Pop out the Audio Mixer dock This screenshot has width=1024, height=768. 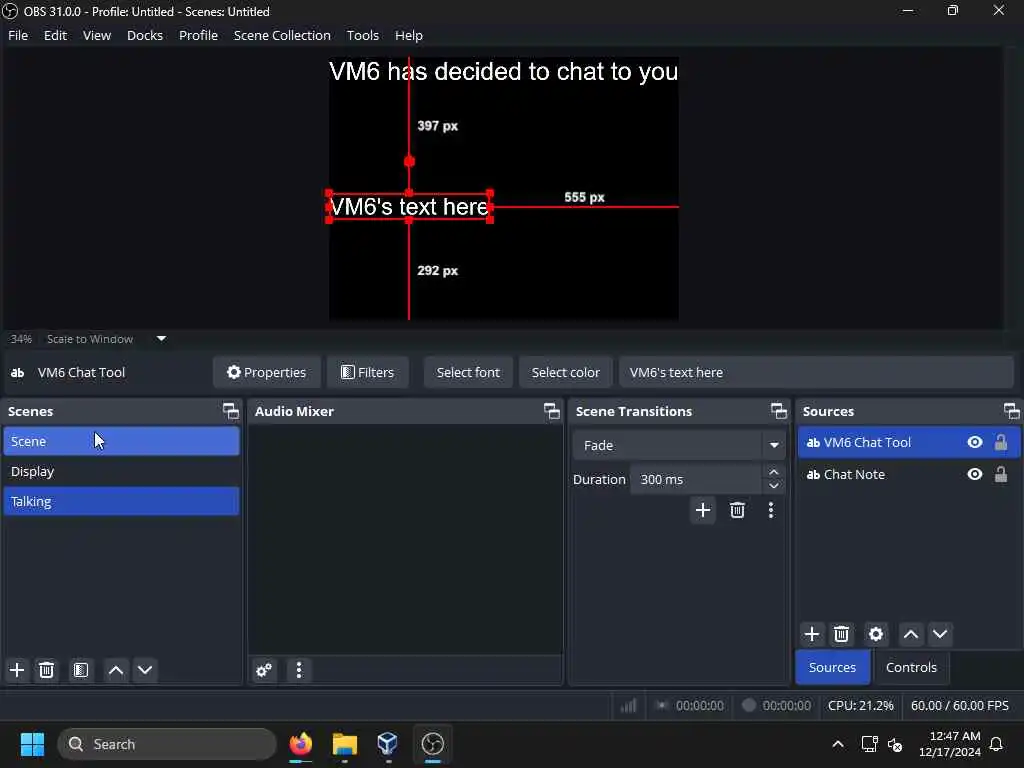pos(552,411)
